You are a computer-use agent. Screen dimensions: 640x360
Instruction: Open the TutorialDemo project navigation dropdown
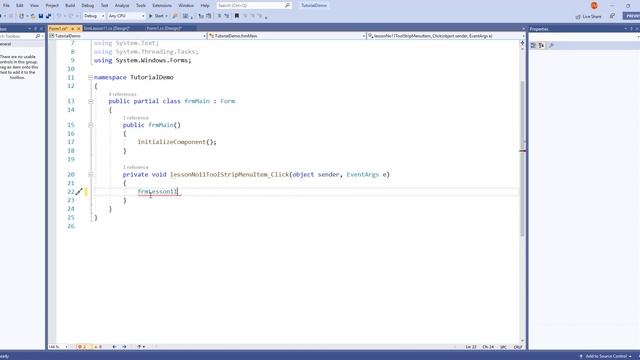tap(127, 36)
